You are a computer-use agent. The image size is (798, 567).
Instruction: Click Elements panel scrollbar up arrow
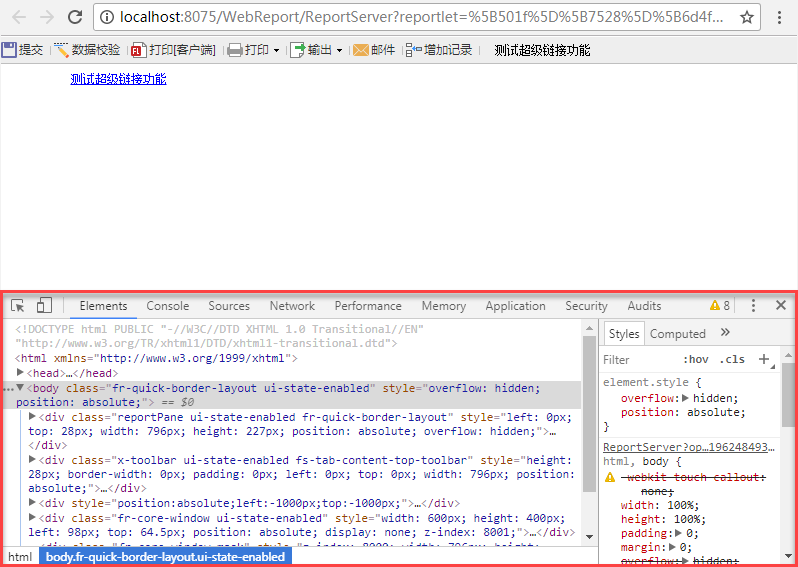point(589,329)
